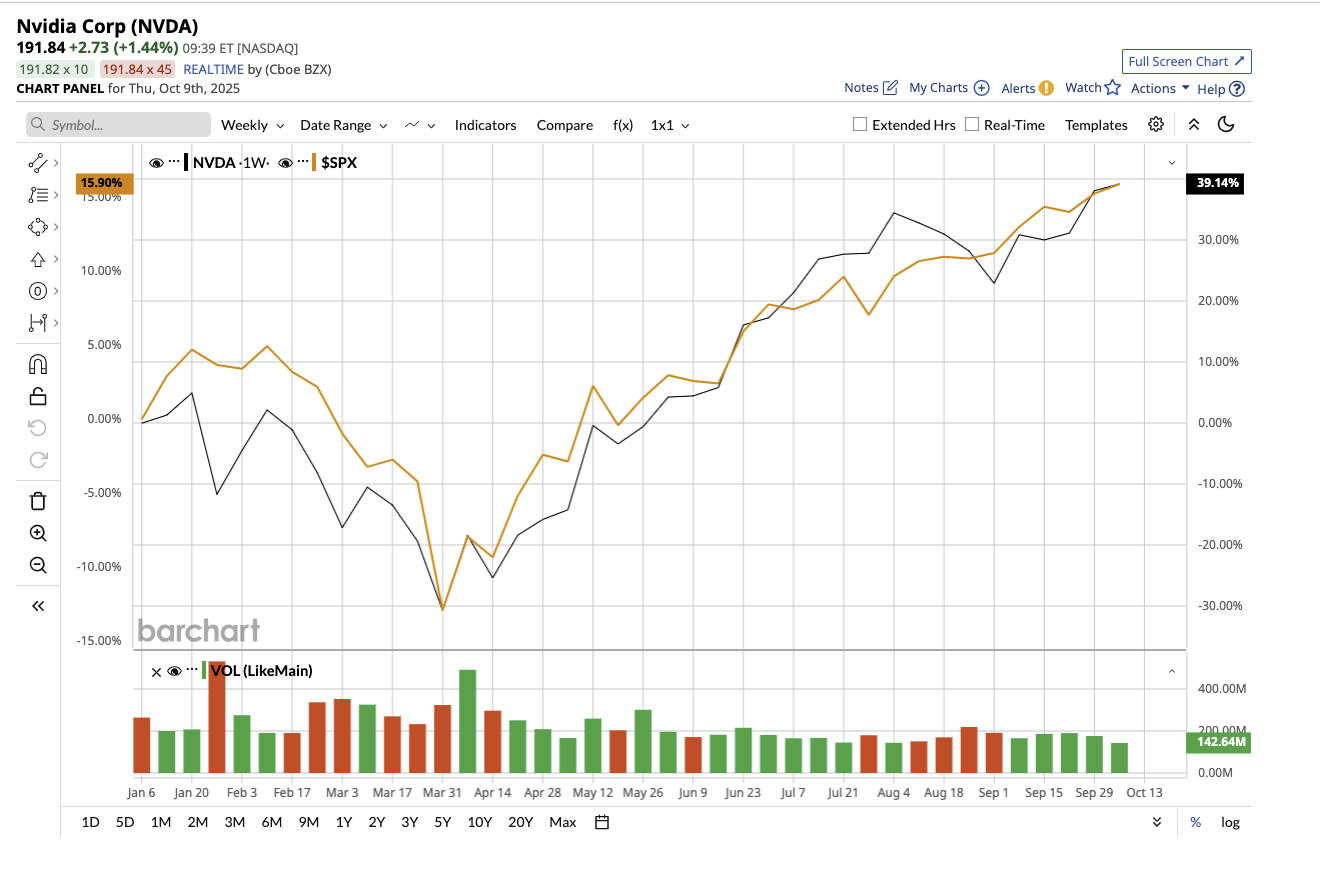
Task: Toggle log scale button
Action: [1230, 822]
